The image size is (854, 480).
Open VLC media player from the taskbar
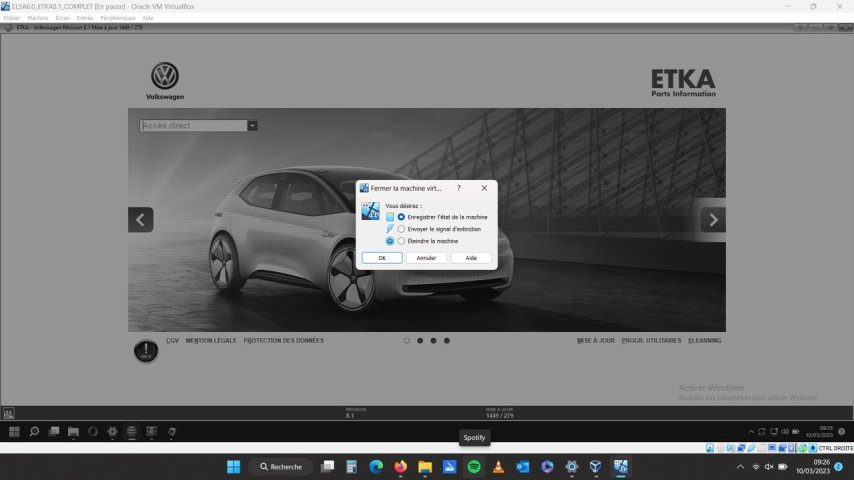[498, 467]
